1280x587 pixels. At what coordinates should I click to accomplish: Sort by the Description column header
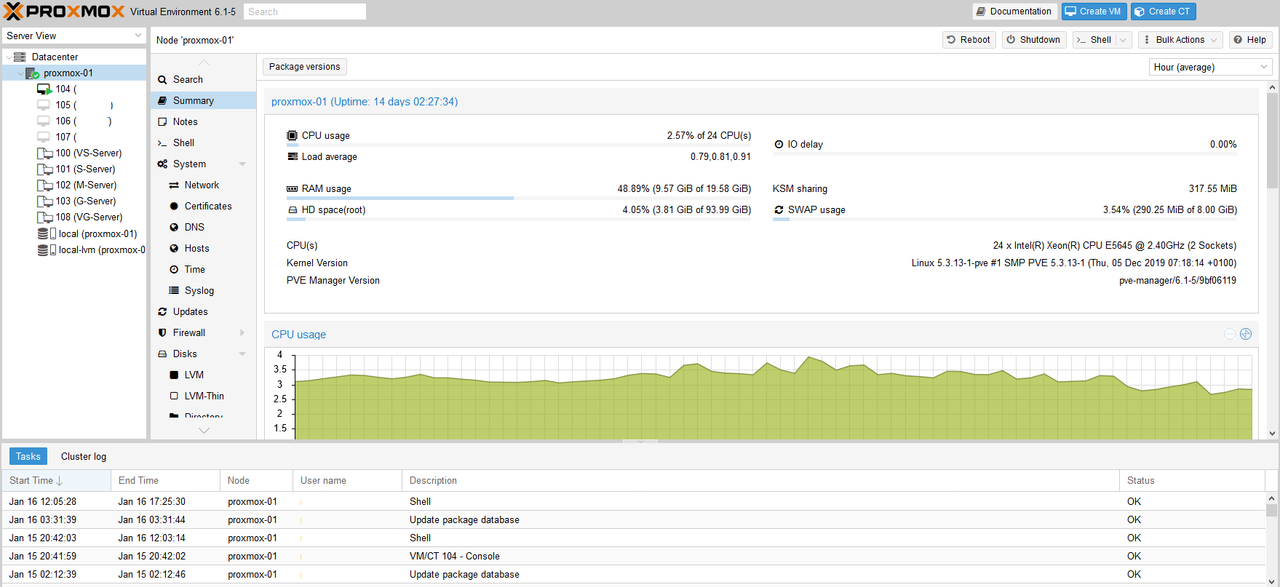pyautogui.click(x=760, y=481)
